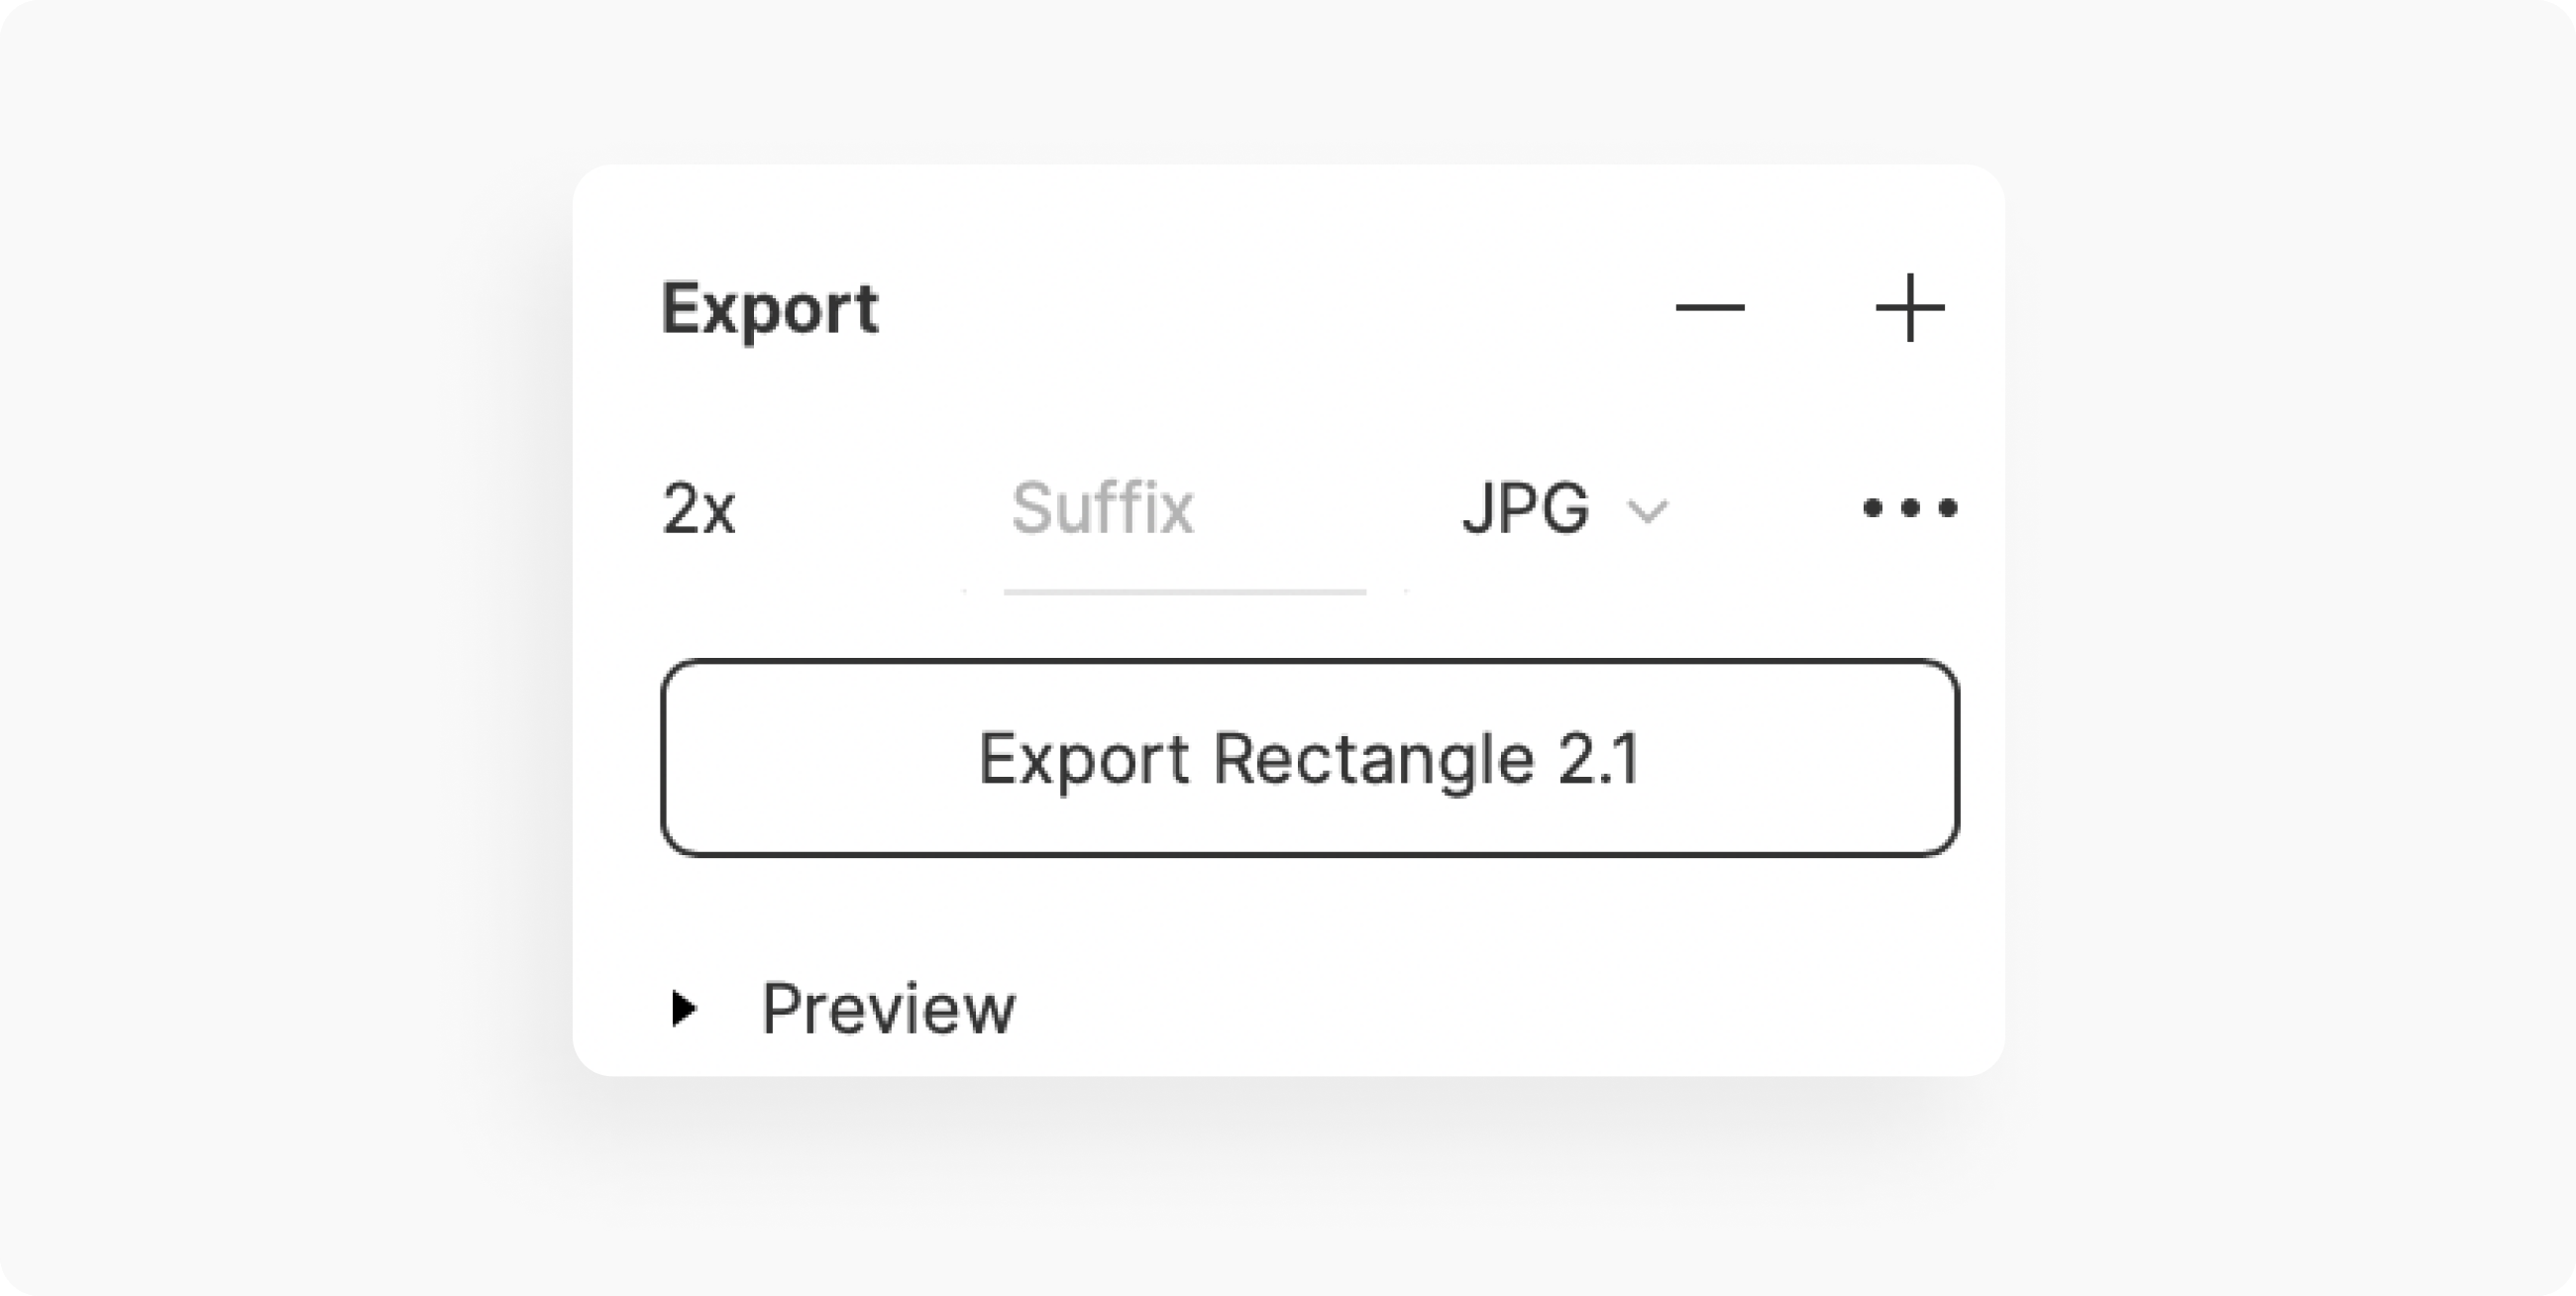Image resolution: width=2576 pixels, height=1296 pixels.
Task: Add a new export setting with plus icon
Action: coord(1910,308)
